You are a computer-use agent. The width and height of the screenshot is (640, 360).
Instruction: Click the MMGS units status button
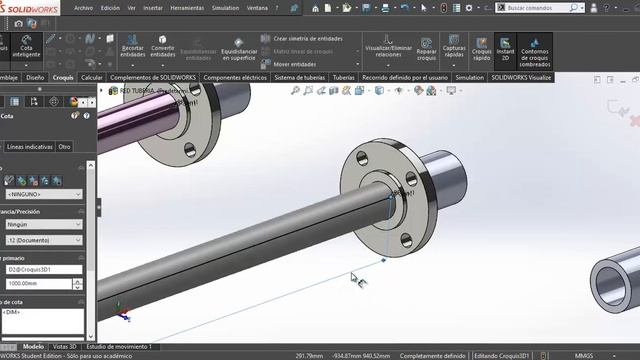tap(584, 356)
